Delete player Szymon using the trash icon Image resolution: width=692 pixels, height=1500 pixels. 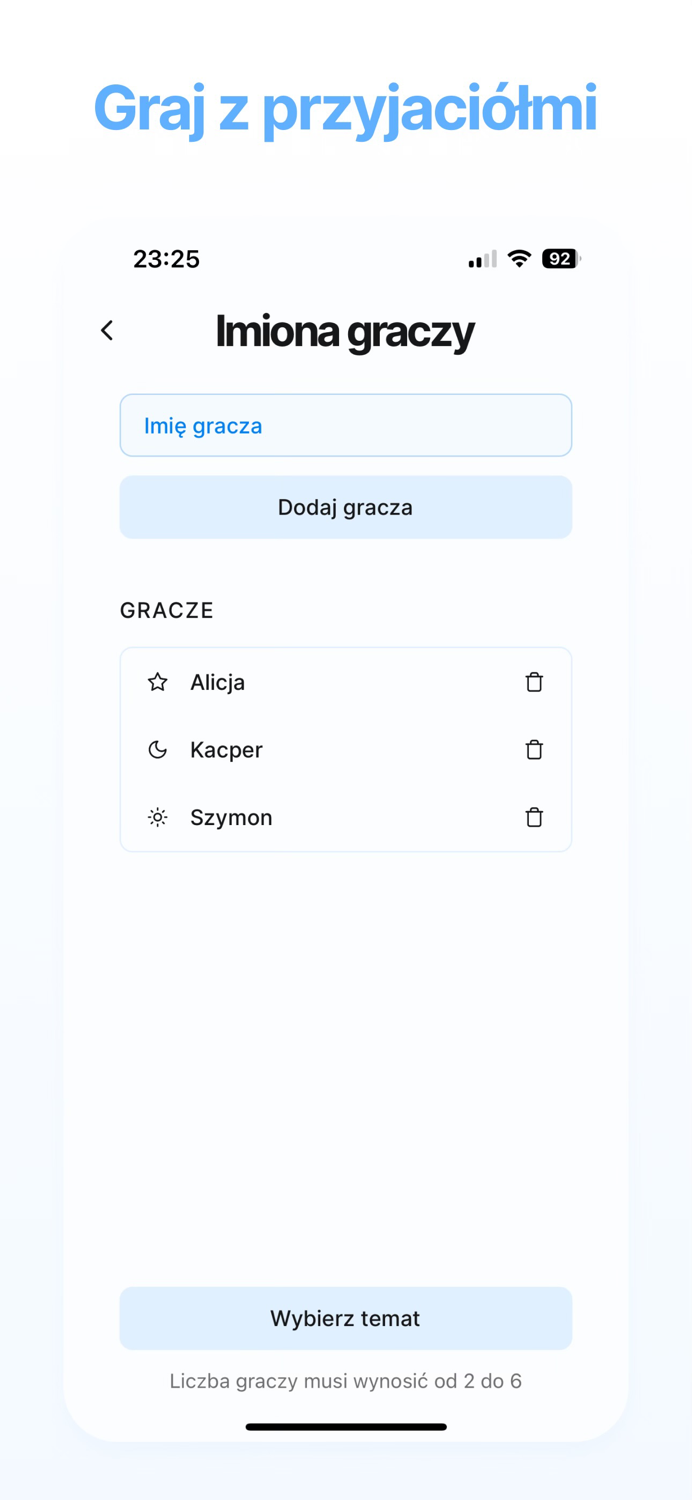tap(535, 817)
